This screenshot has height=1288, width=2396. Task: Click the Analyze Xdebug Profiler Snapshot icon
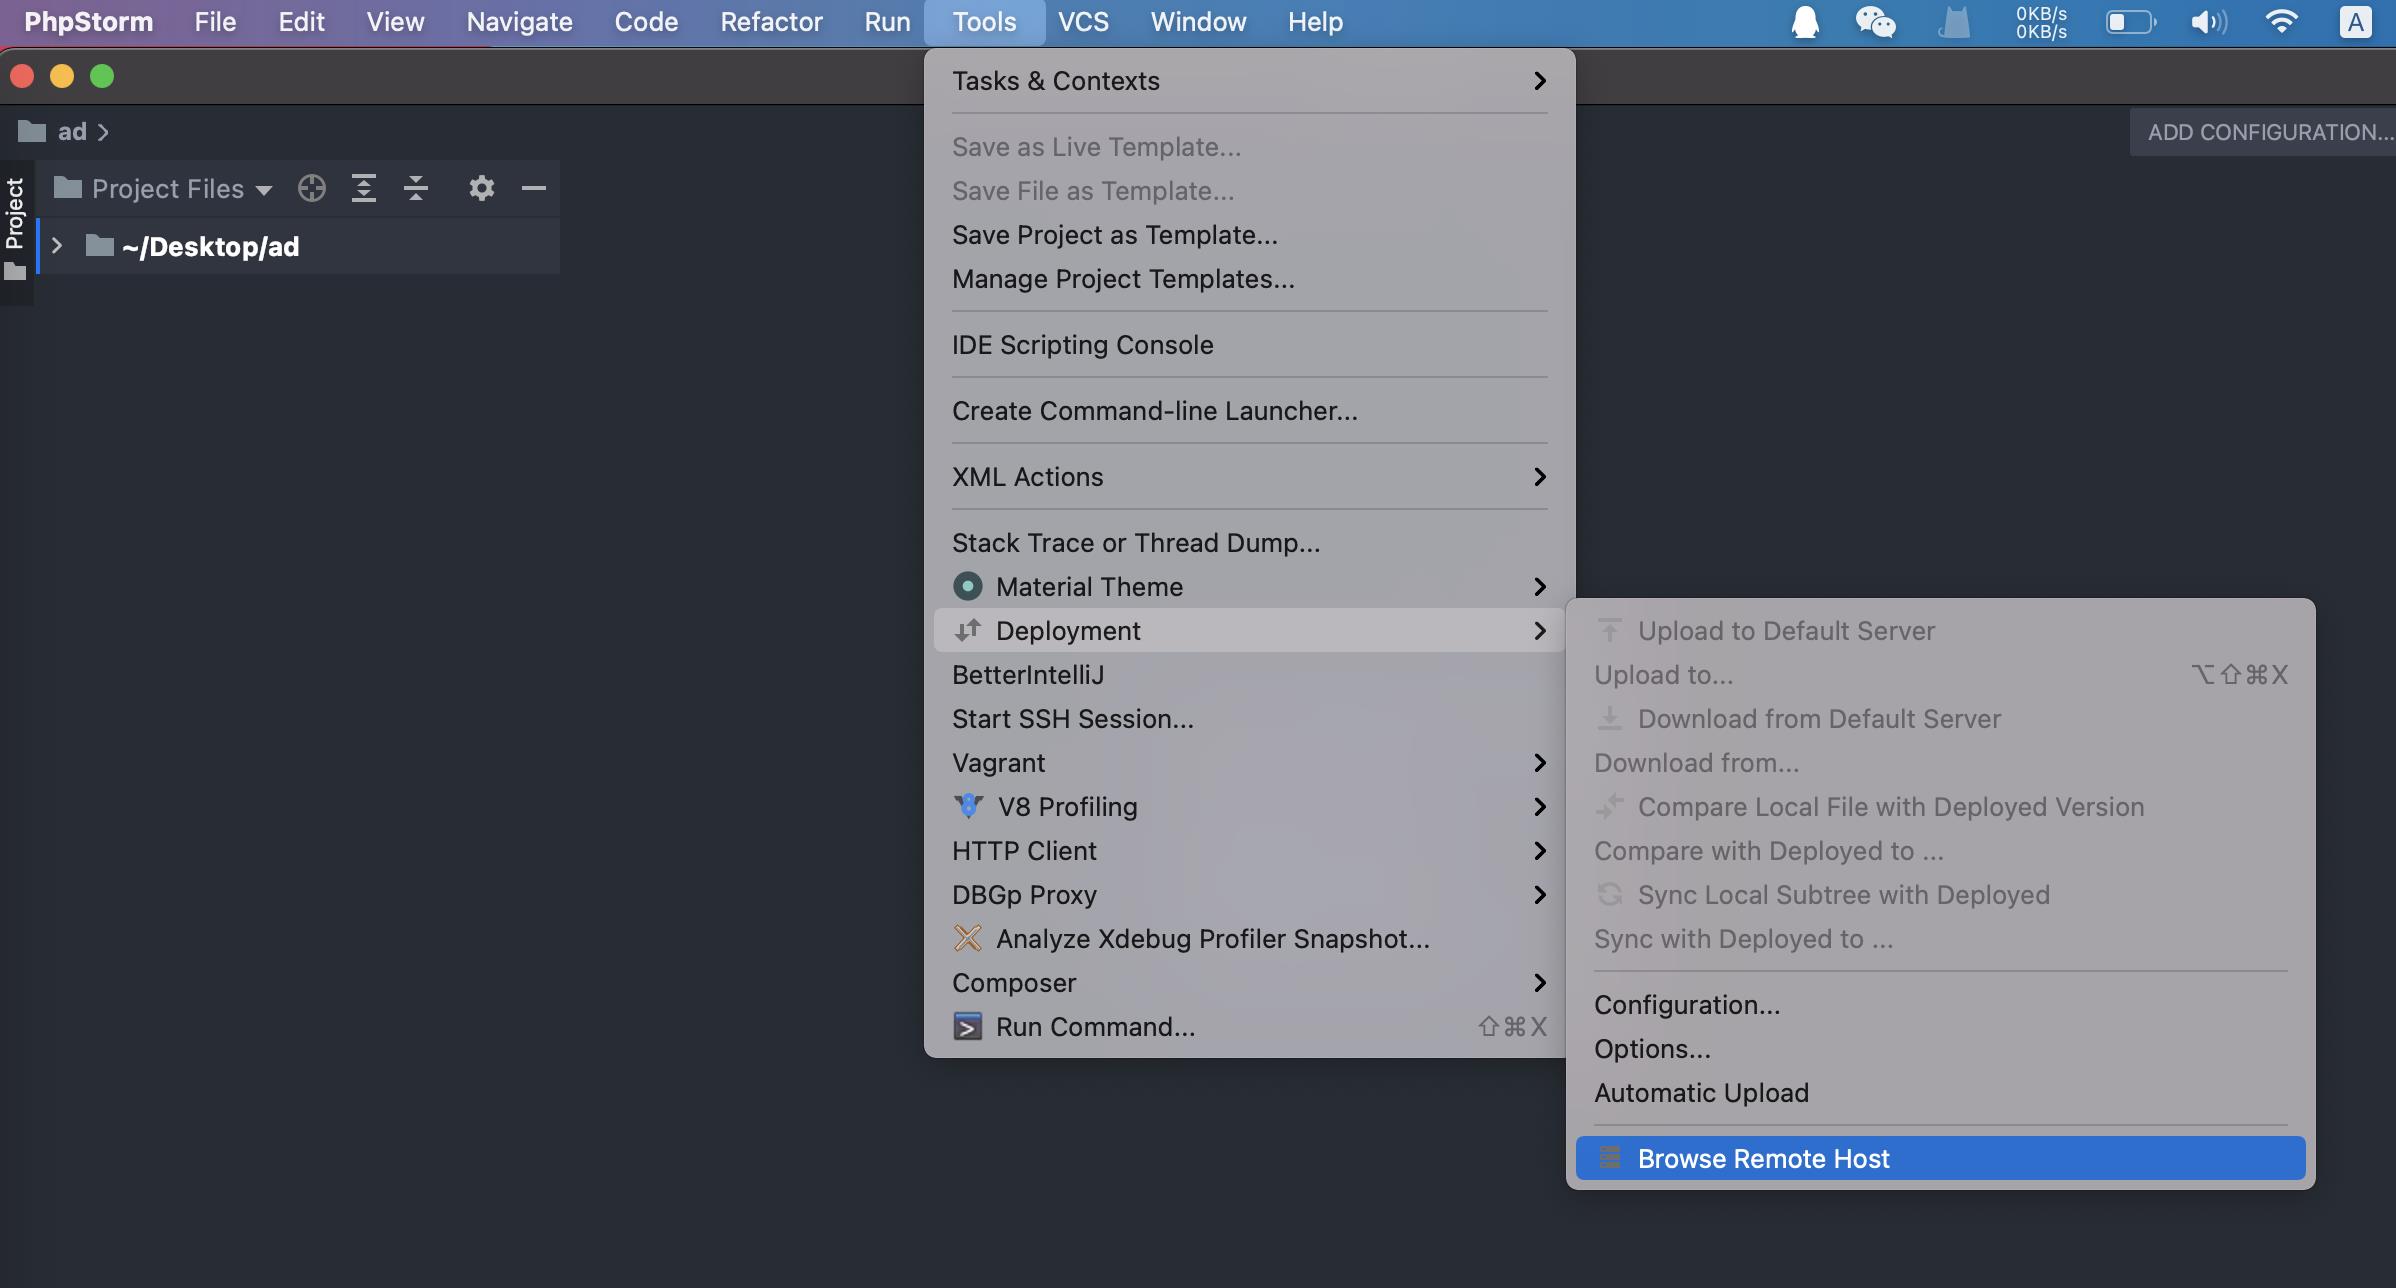[x=966, y=937]
